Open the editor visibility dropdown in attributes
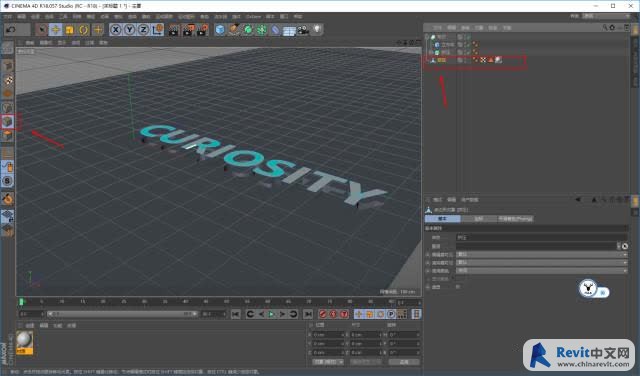The height and width of the screenshot is (376, 640). [x=542, y=254]
